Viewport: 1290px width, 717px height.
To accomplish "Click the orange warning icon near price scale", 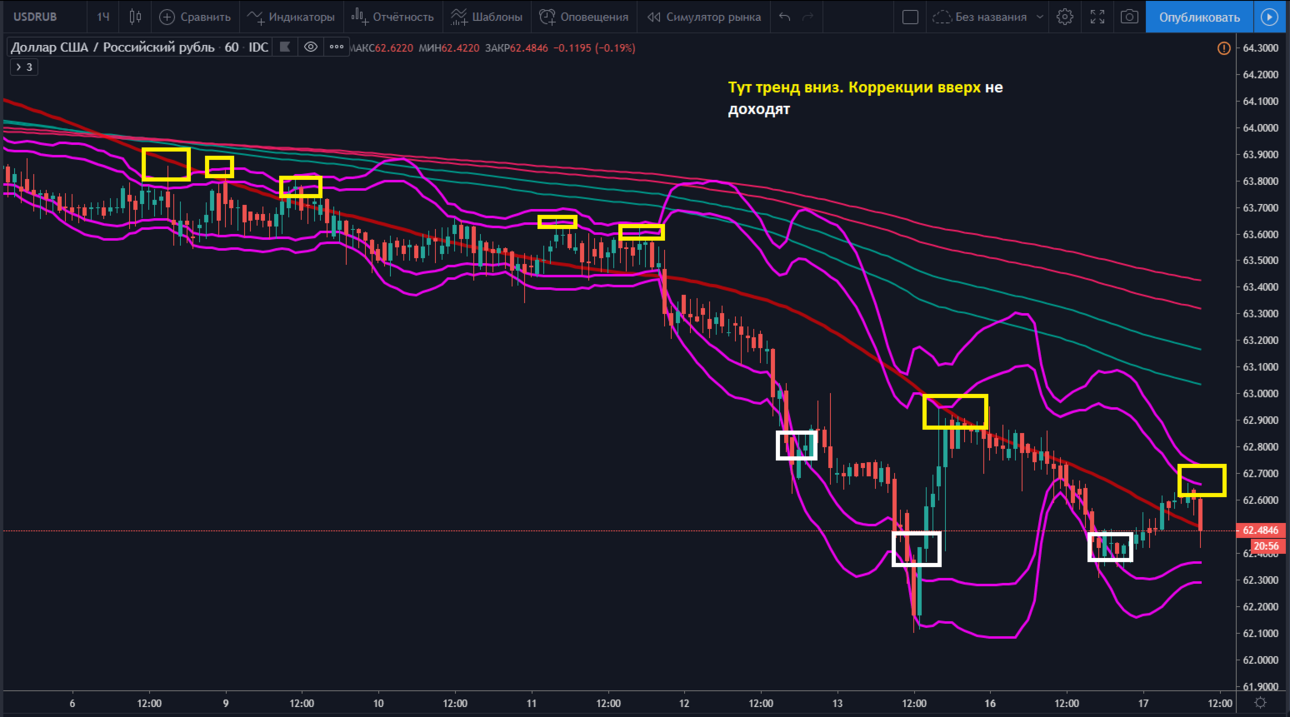I will [x=1224, y=48].
